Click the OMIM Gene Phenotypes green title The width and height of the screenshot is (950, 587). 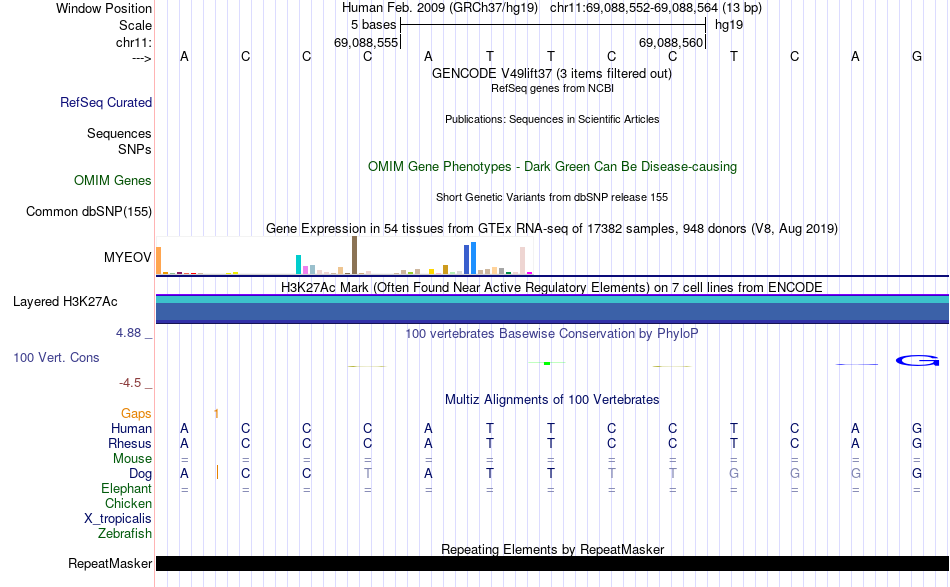[x=552, y=167]
